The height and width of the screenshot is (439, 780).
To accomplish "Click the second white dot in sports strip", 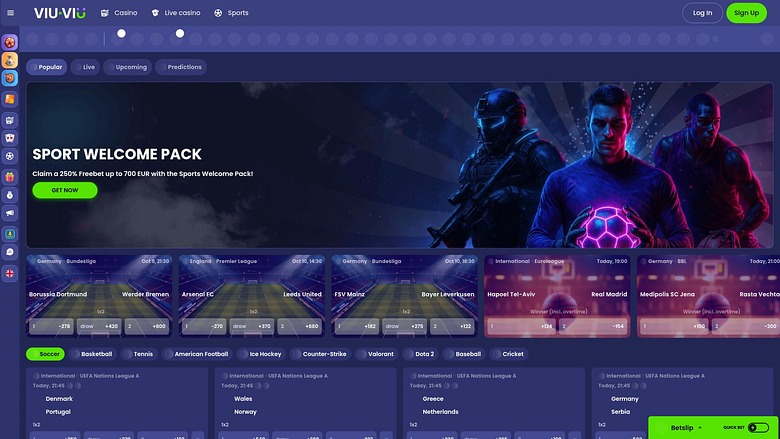I will point(180,33).
